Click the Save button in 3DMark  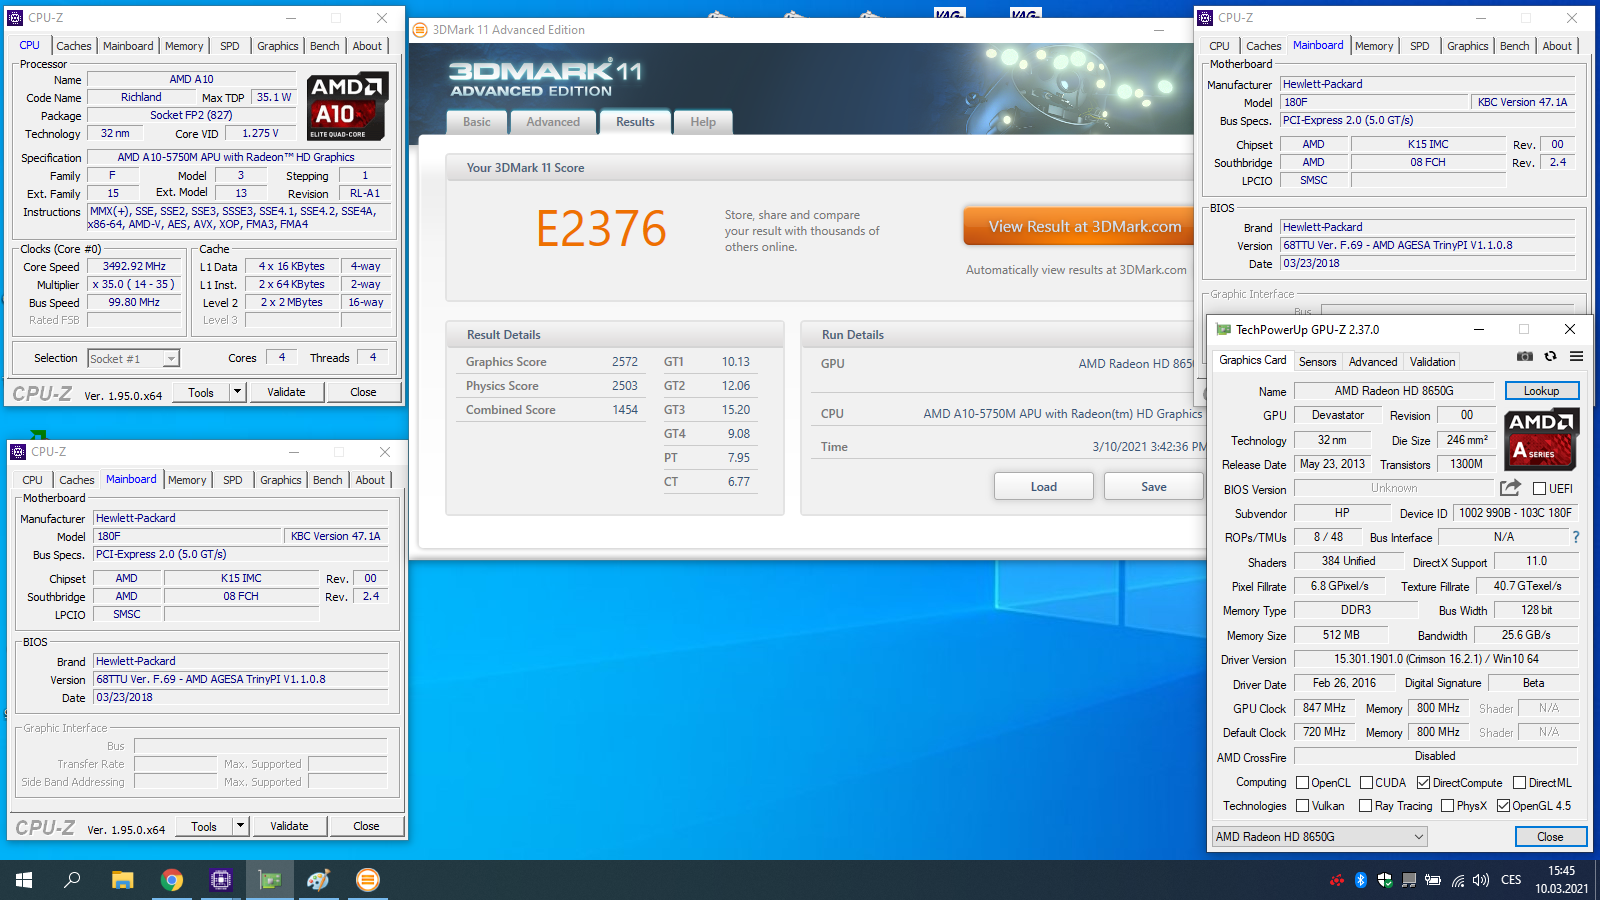[1154, 487]
